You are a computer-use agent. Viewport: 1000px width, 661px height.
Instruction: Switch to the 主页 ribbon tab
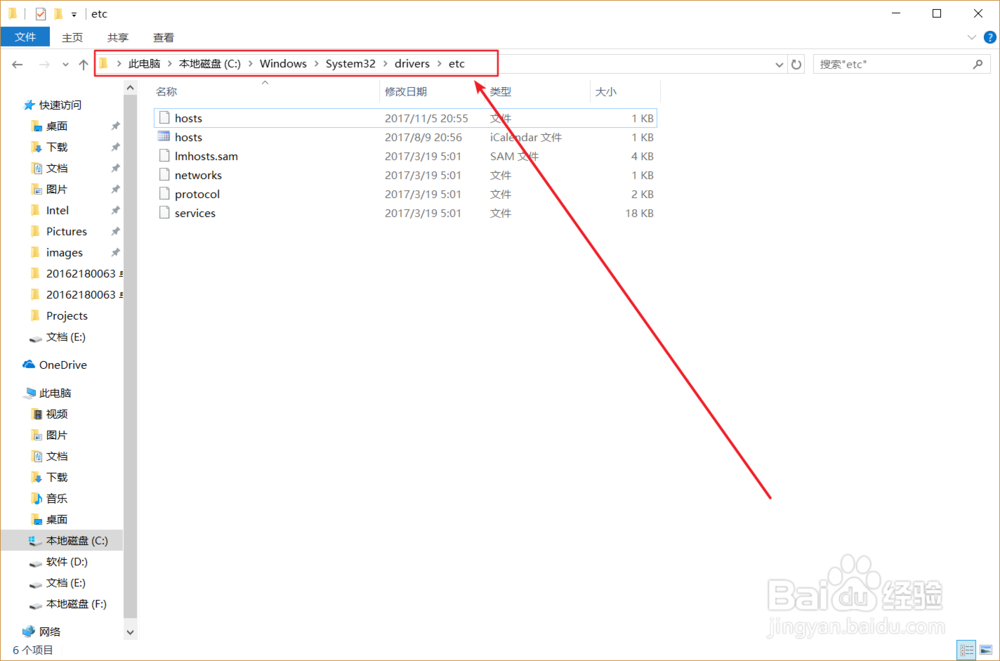(x=72, y=38)
